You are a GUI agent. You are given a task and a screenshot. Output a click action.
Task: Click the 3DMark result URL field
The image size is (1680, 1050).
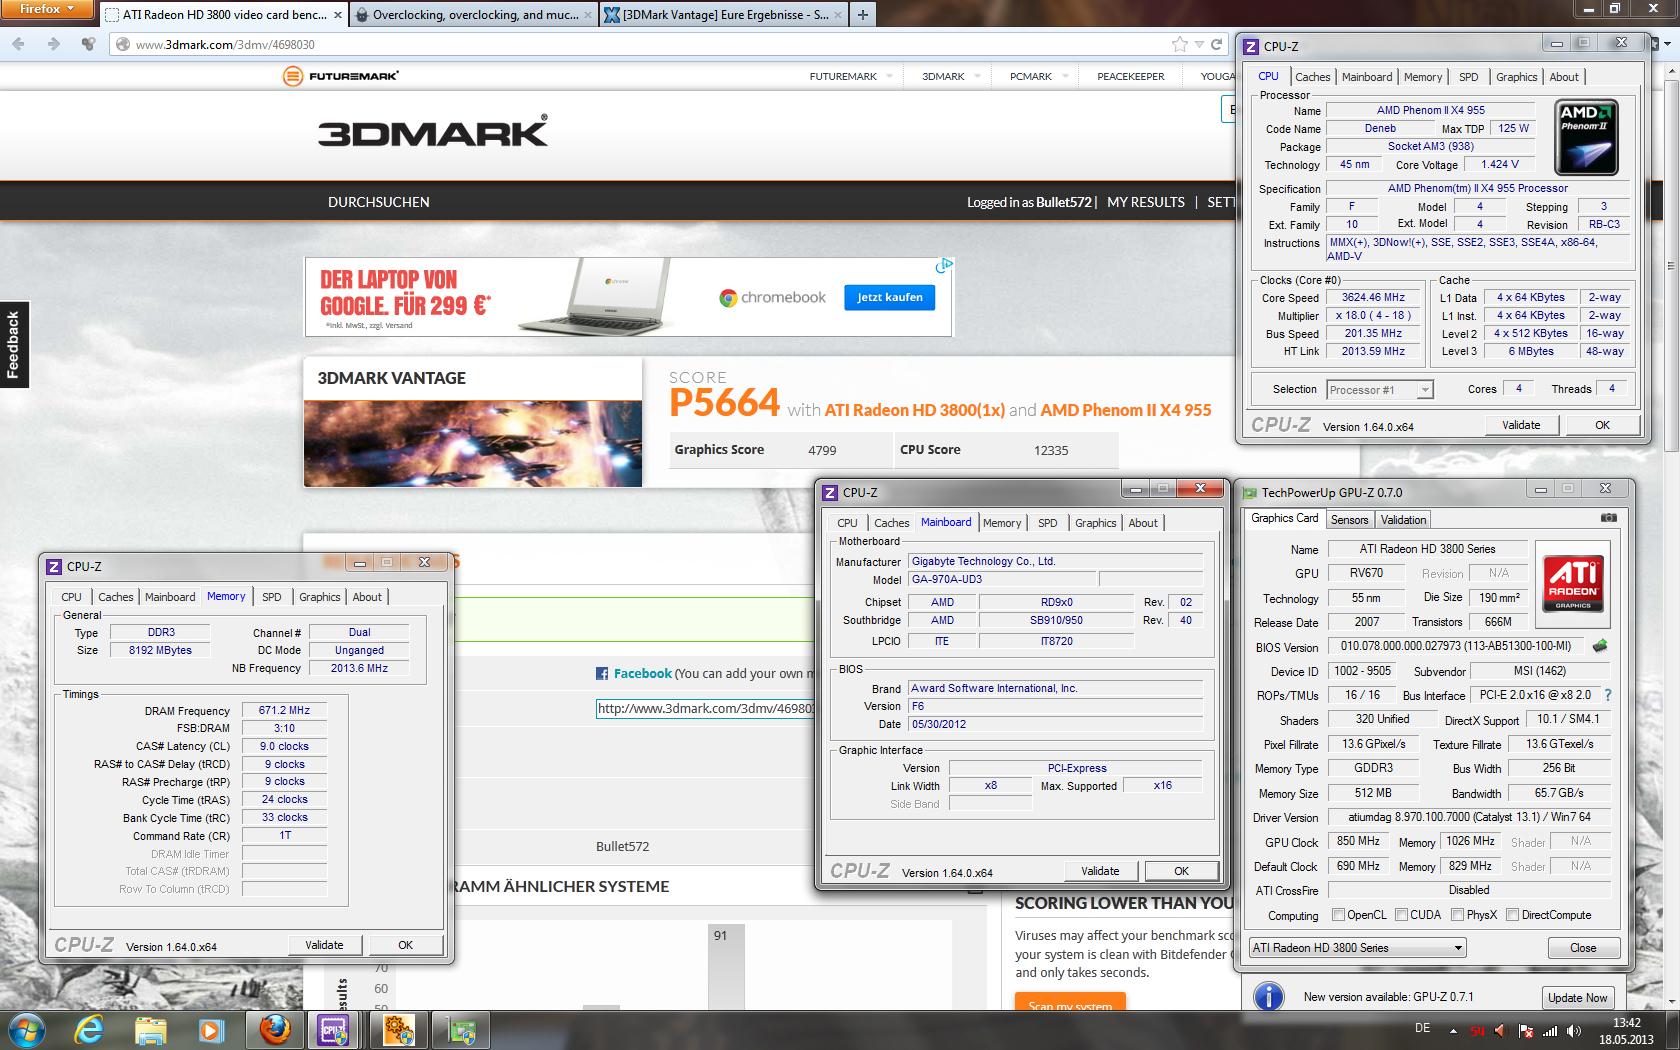(706, 708)
